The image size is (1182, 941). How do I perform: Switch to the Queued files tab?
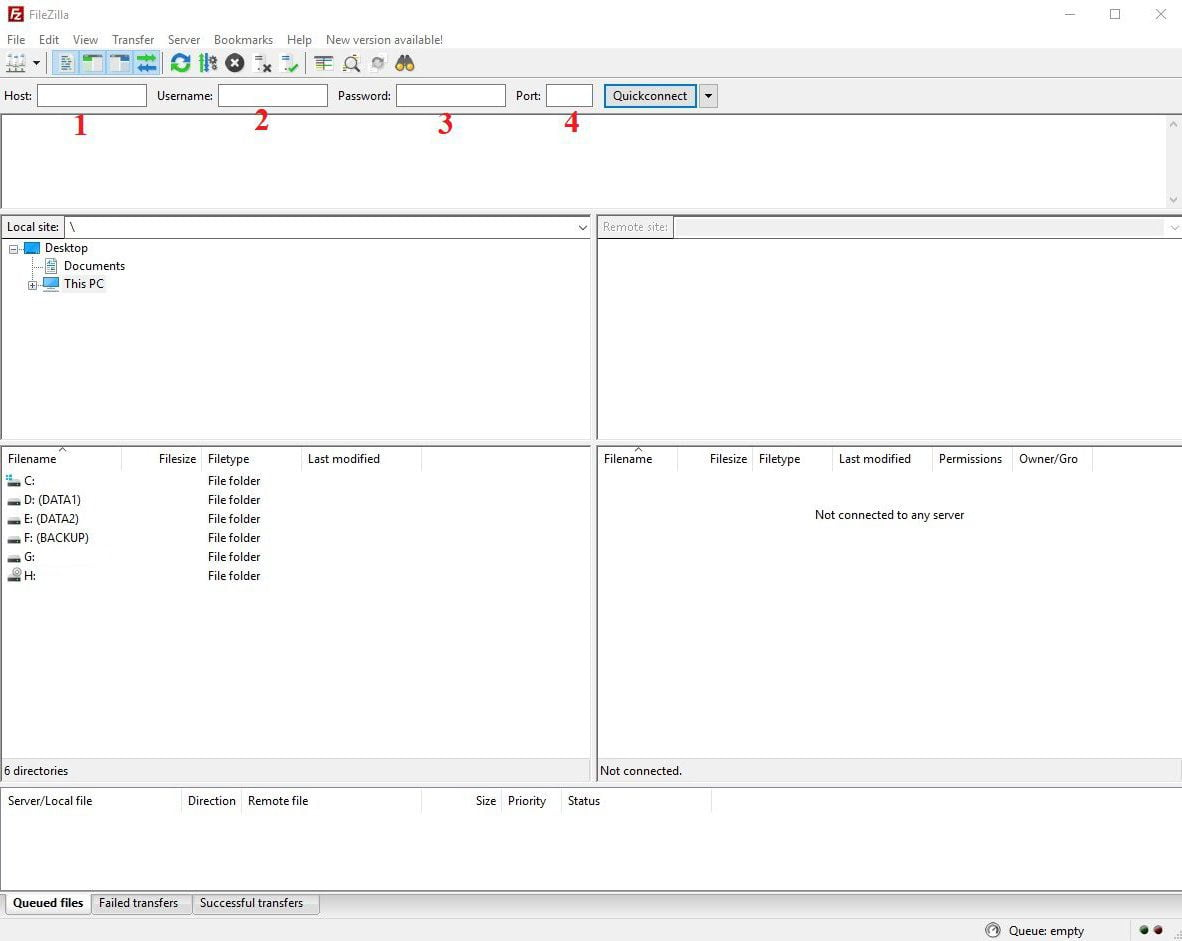pos(48,903)
